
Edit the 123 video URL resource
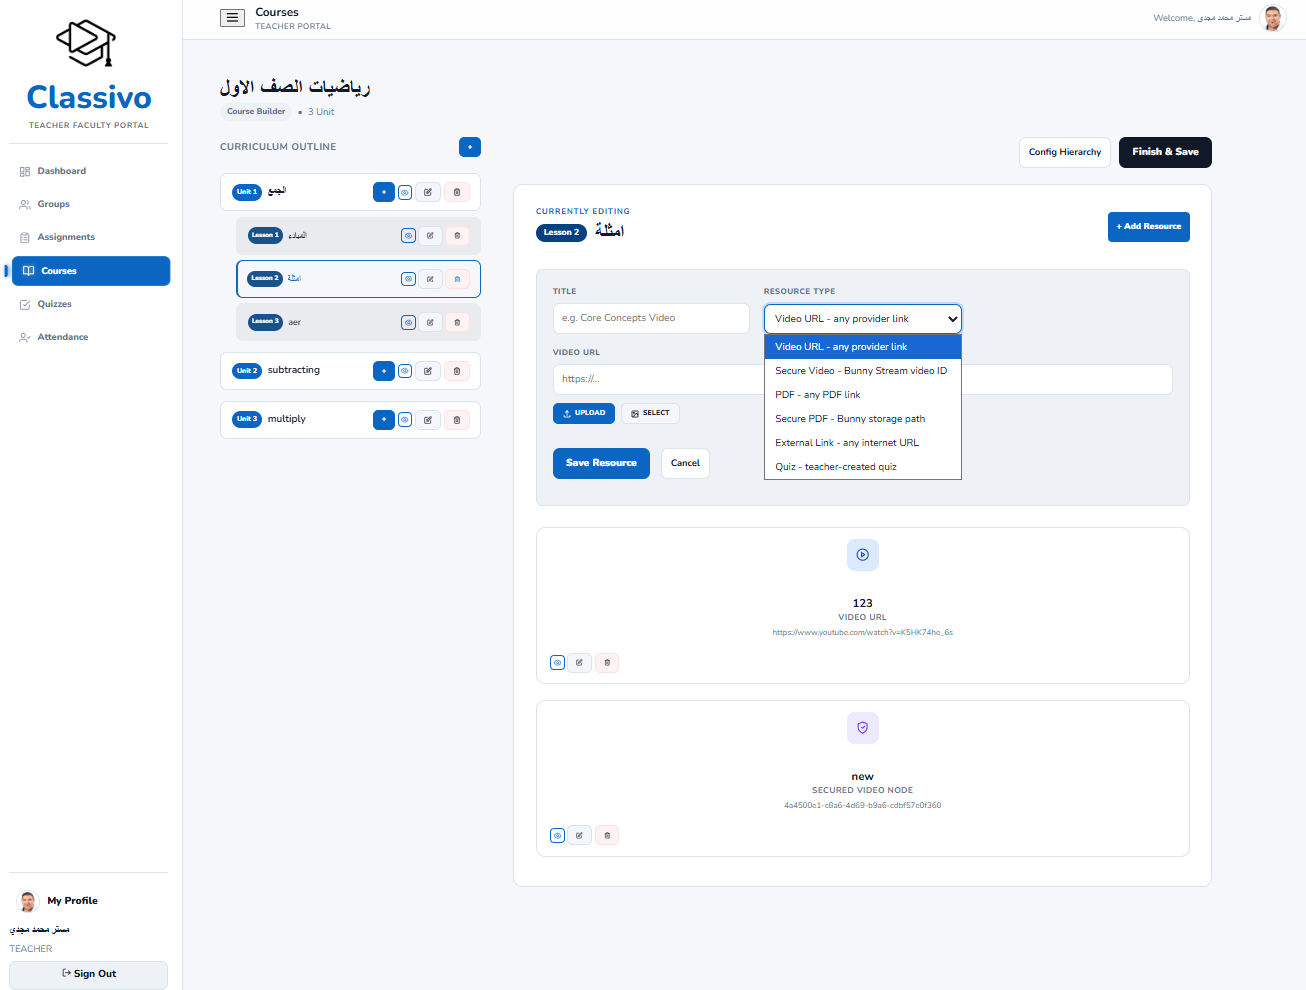coord(580,662)
